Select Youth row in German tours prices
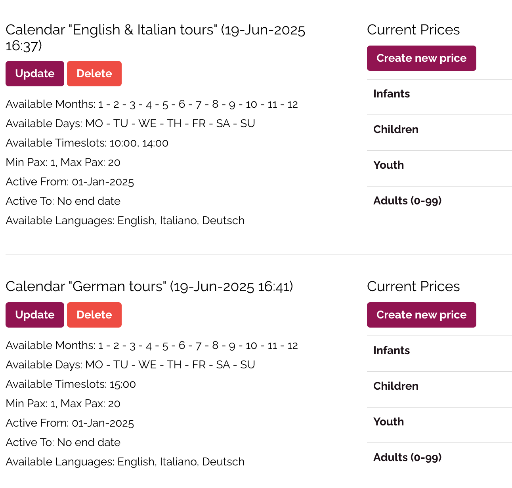The width and height of the screenshot is (512, 488). (439, 425)
